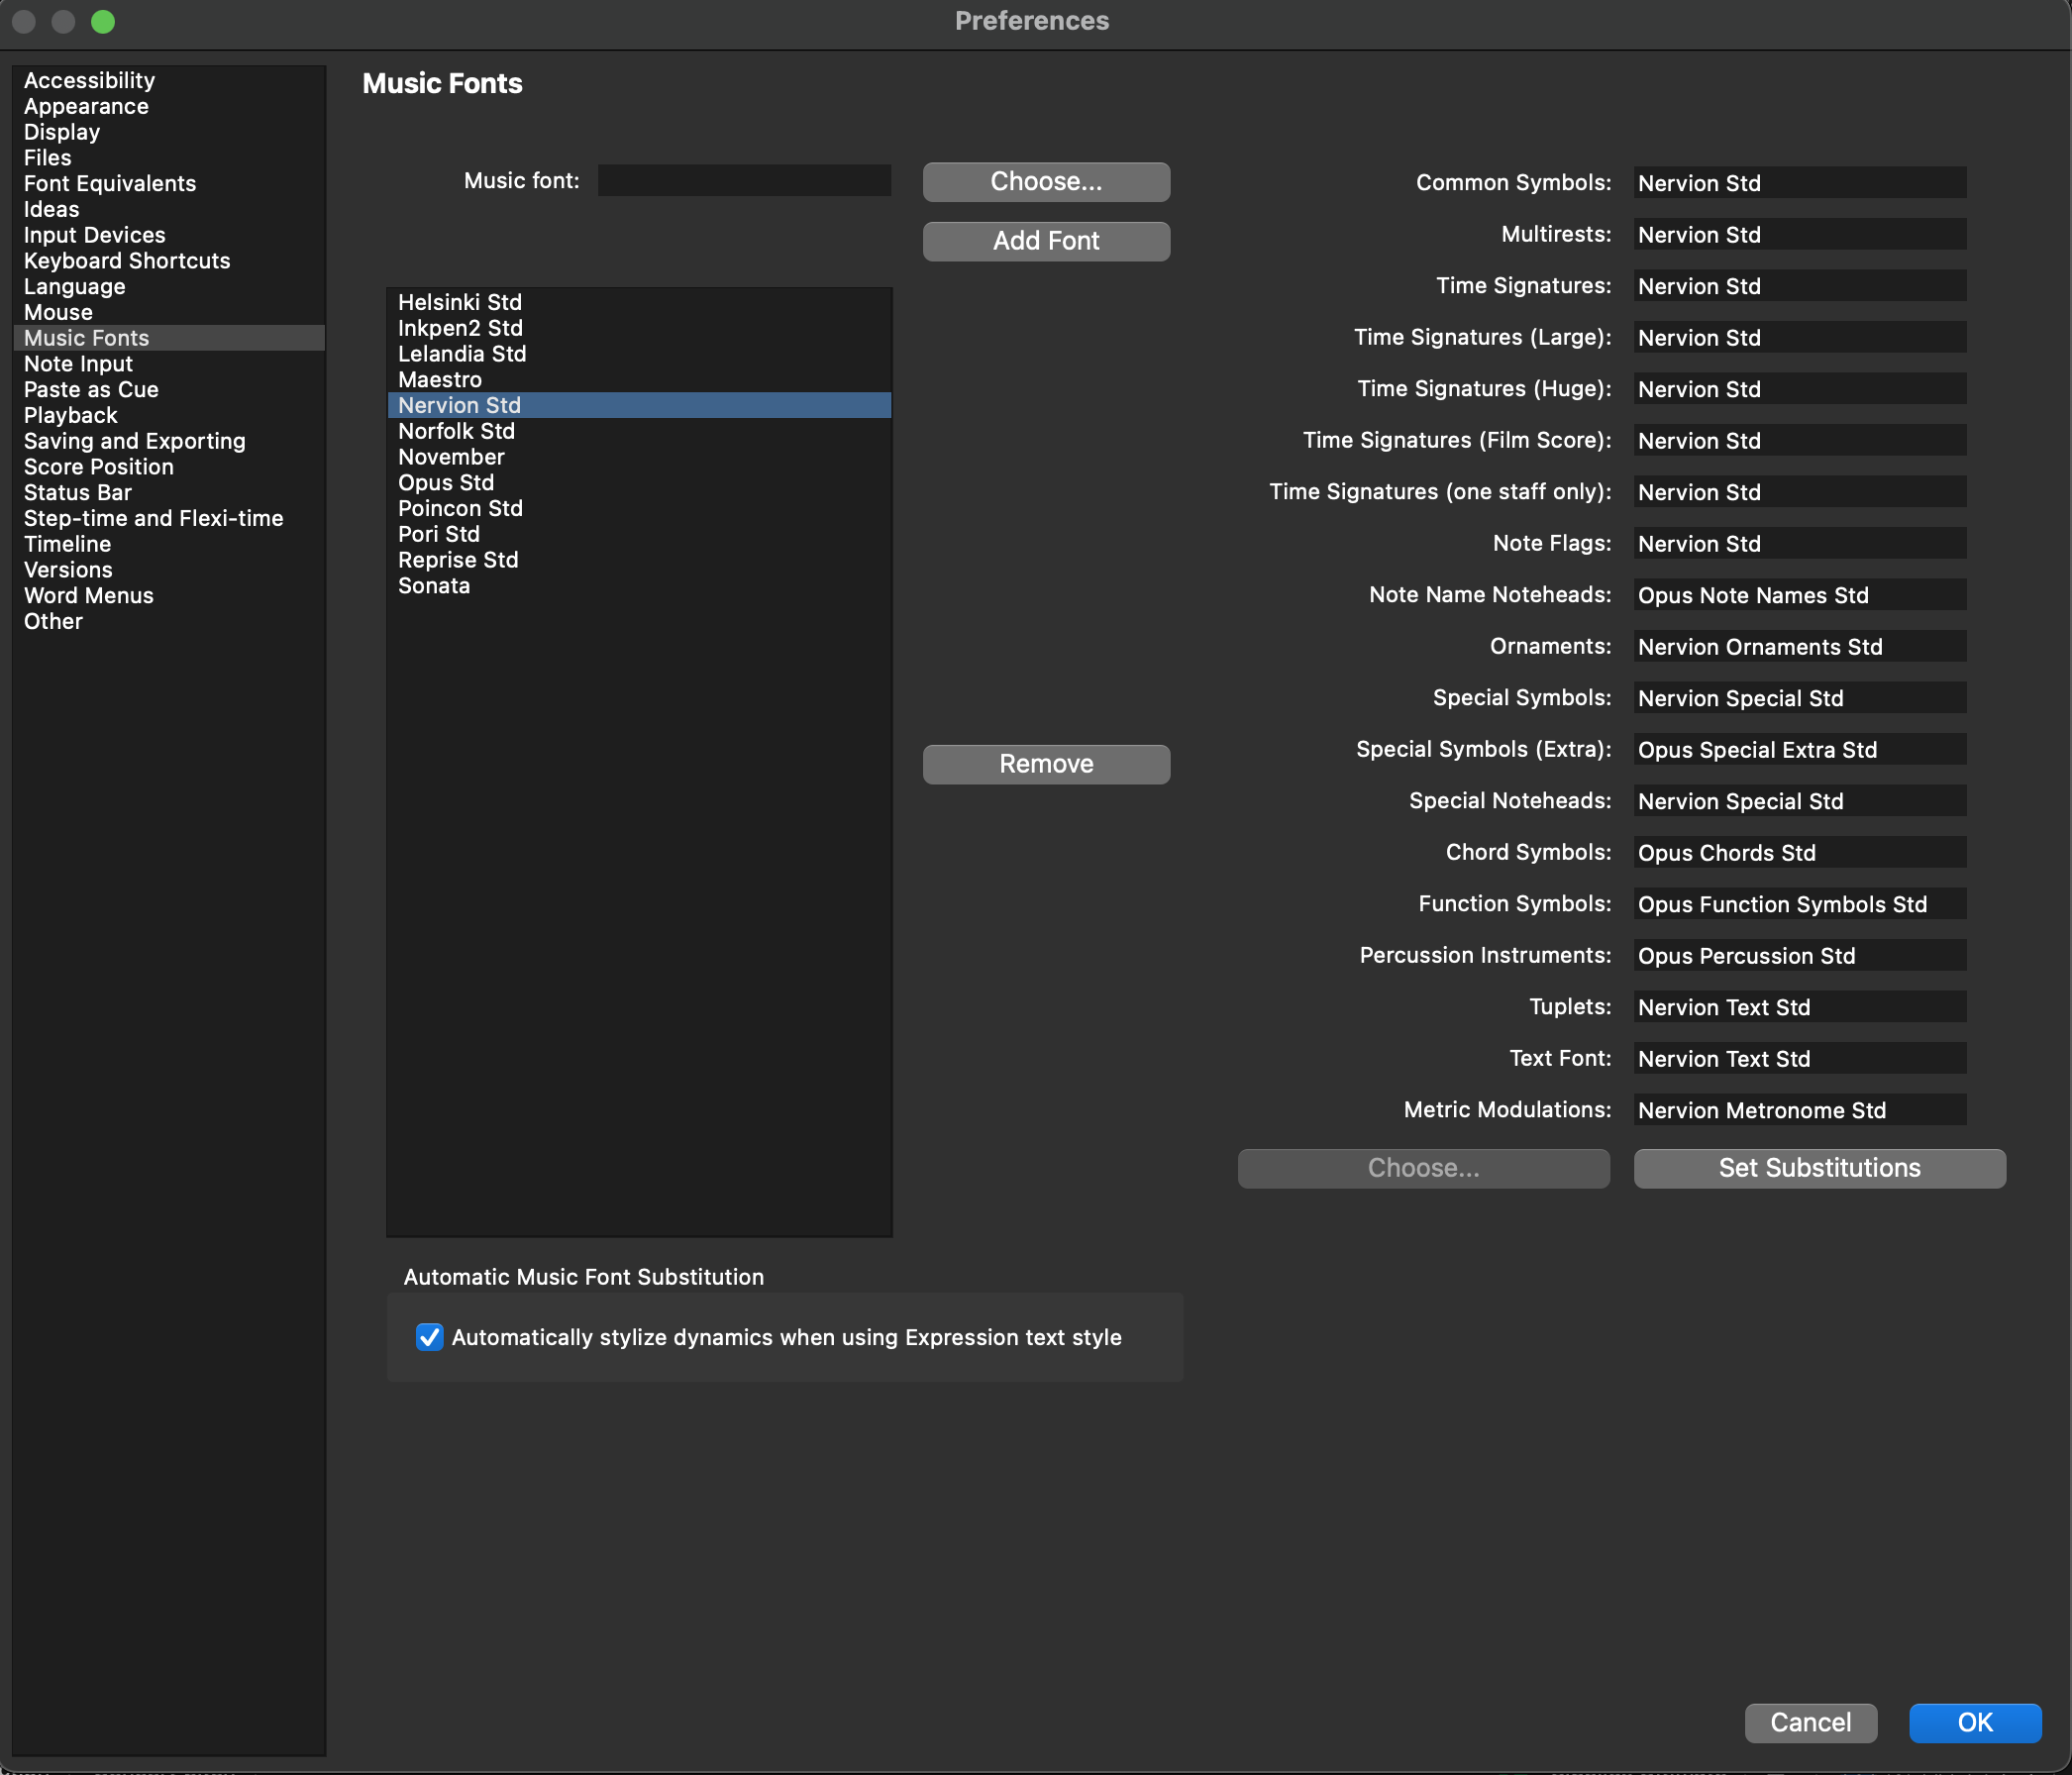Click the Remove button

pos(1046,764)
